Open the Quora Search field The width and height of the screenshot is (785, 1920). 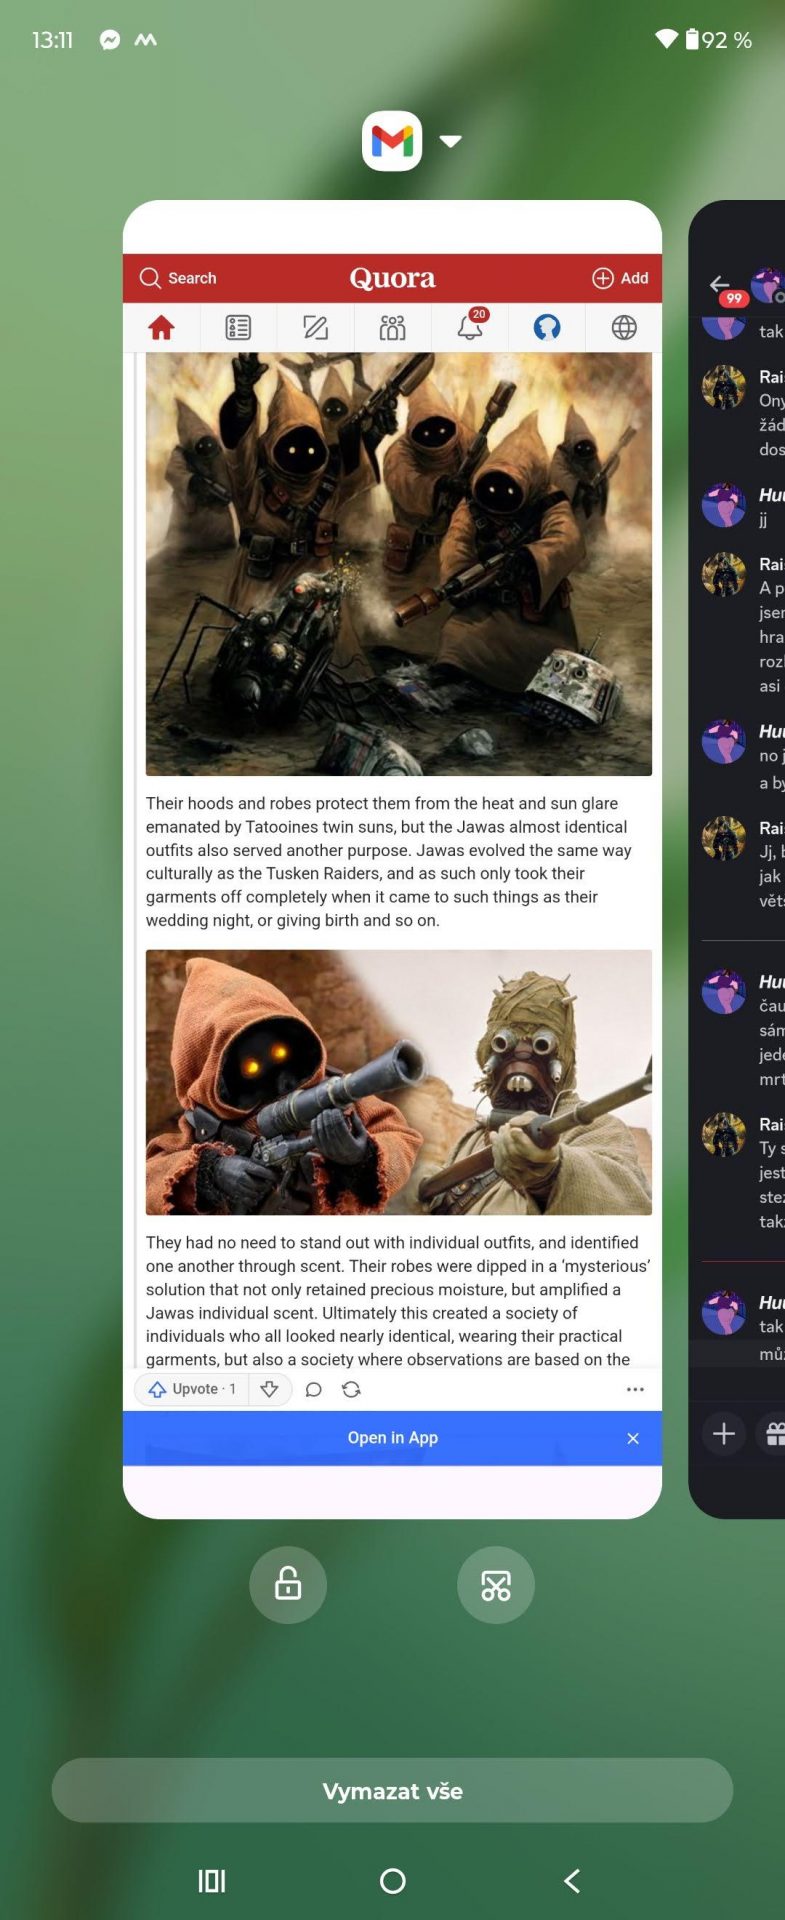(178, 278)
